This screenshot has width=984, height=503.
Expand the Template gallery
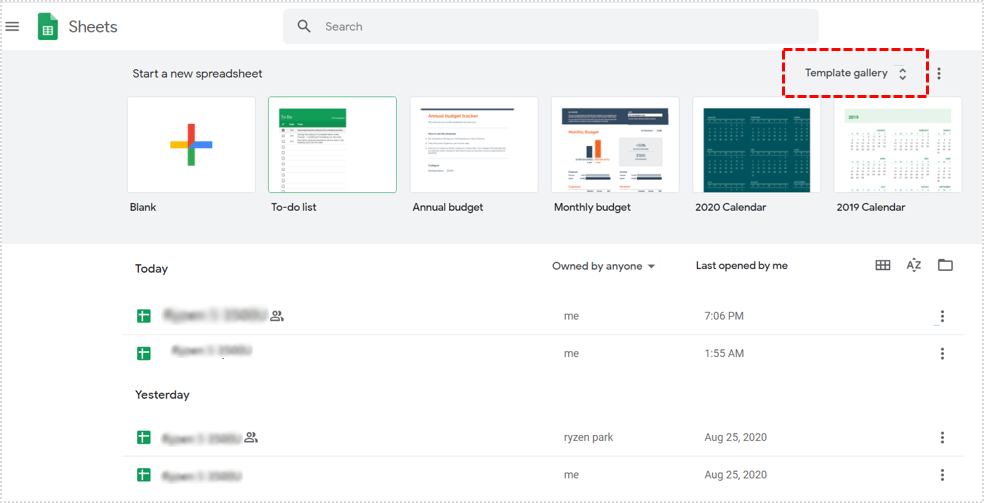tap(855, 73)
